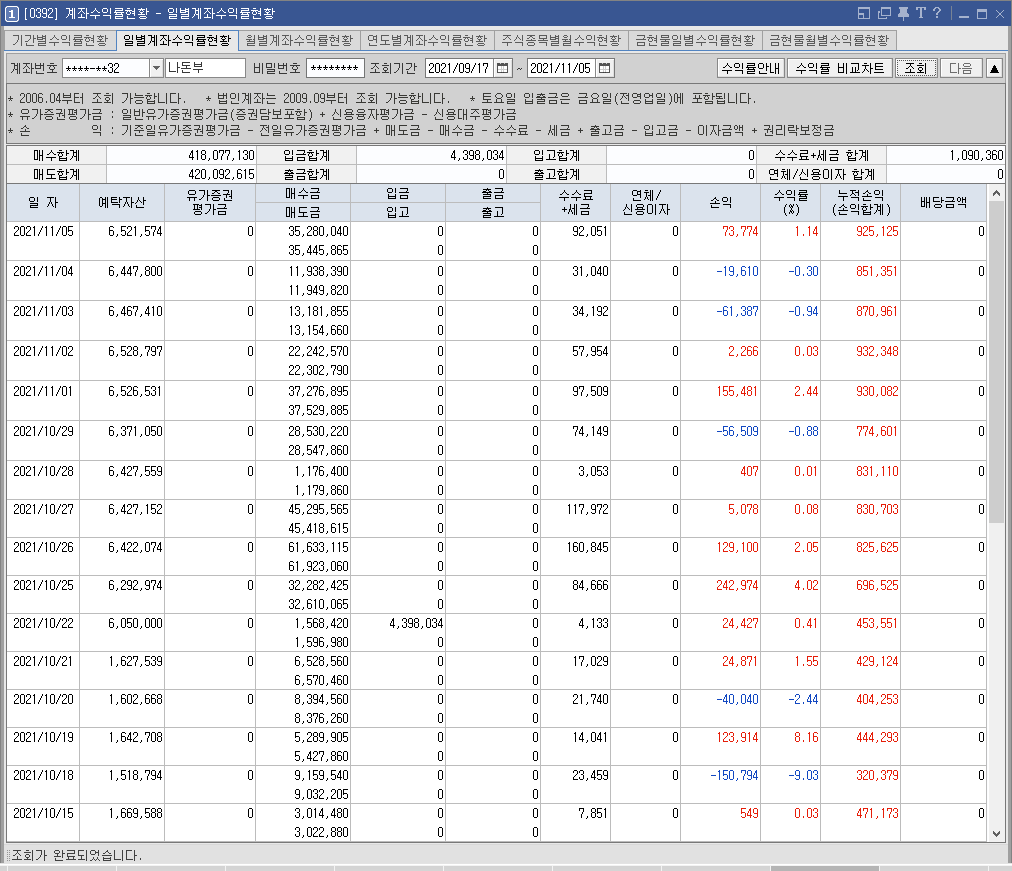Open the 수익률 비교차트 button
Image resolution: width=1012 pixels, height=871 pixels.
click(x=840, y=68)
